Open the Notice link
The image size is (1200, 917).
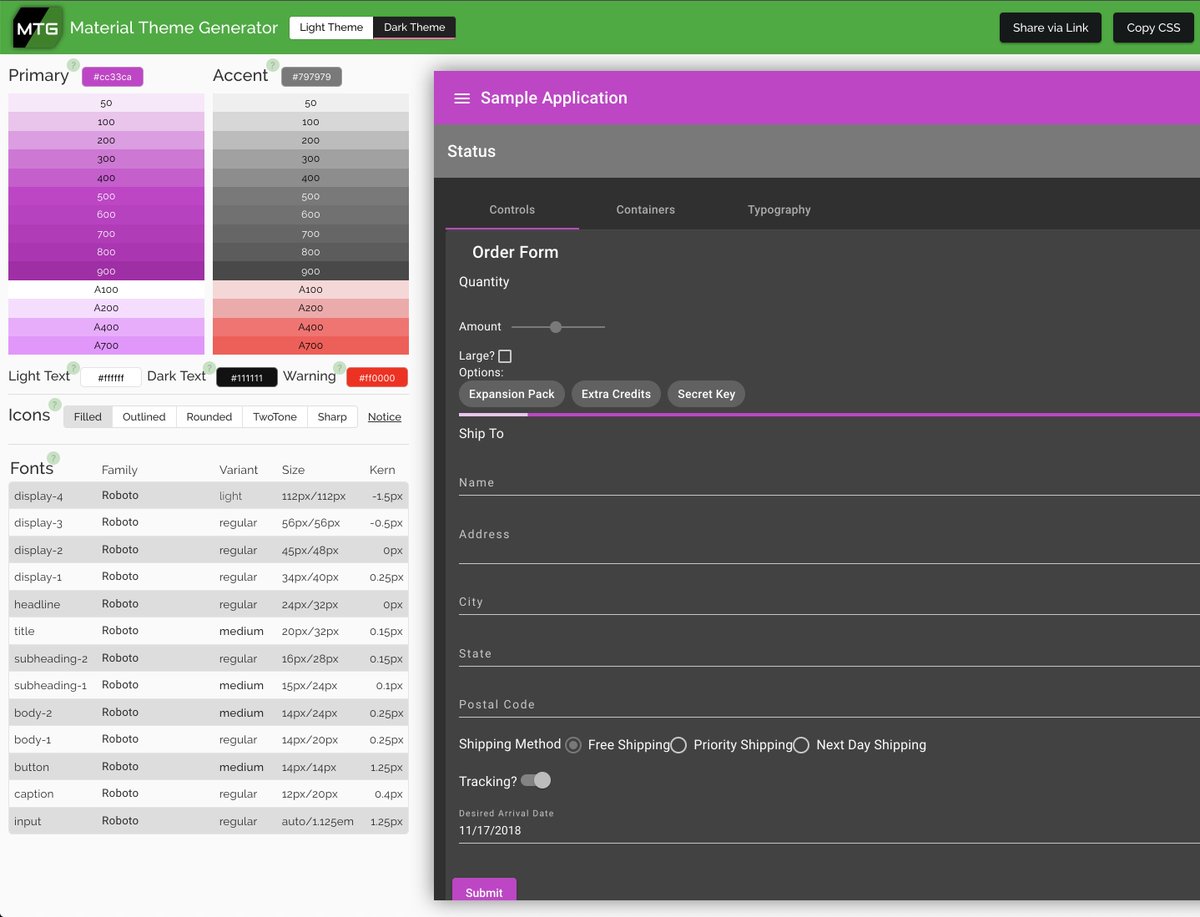(x=384, y=417)
